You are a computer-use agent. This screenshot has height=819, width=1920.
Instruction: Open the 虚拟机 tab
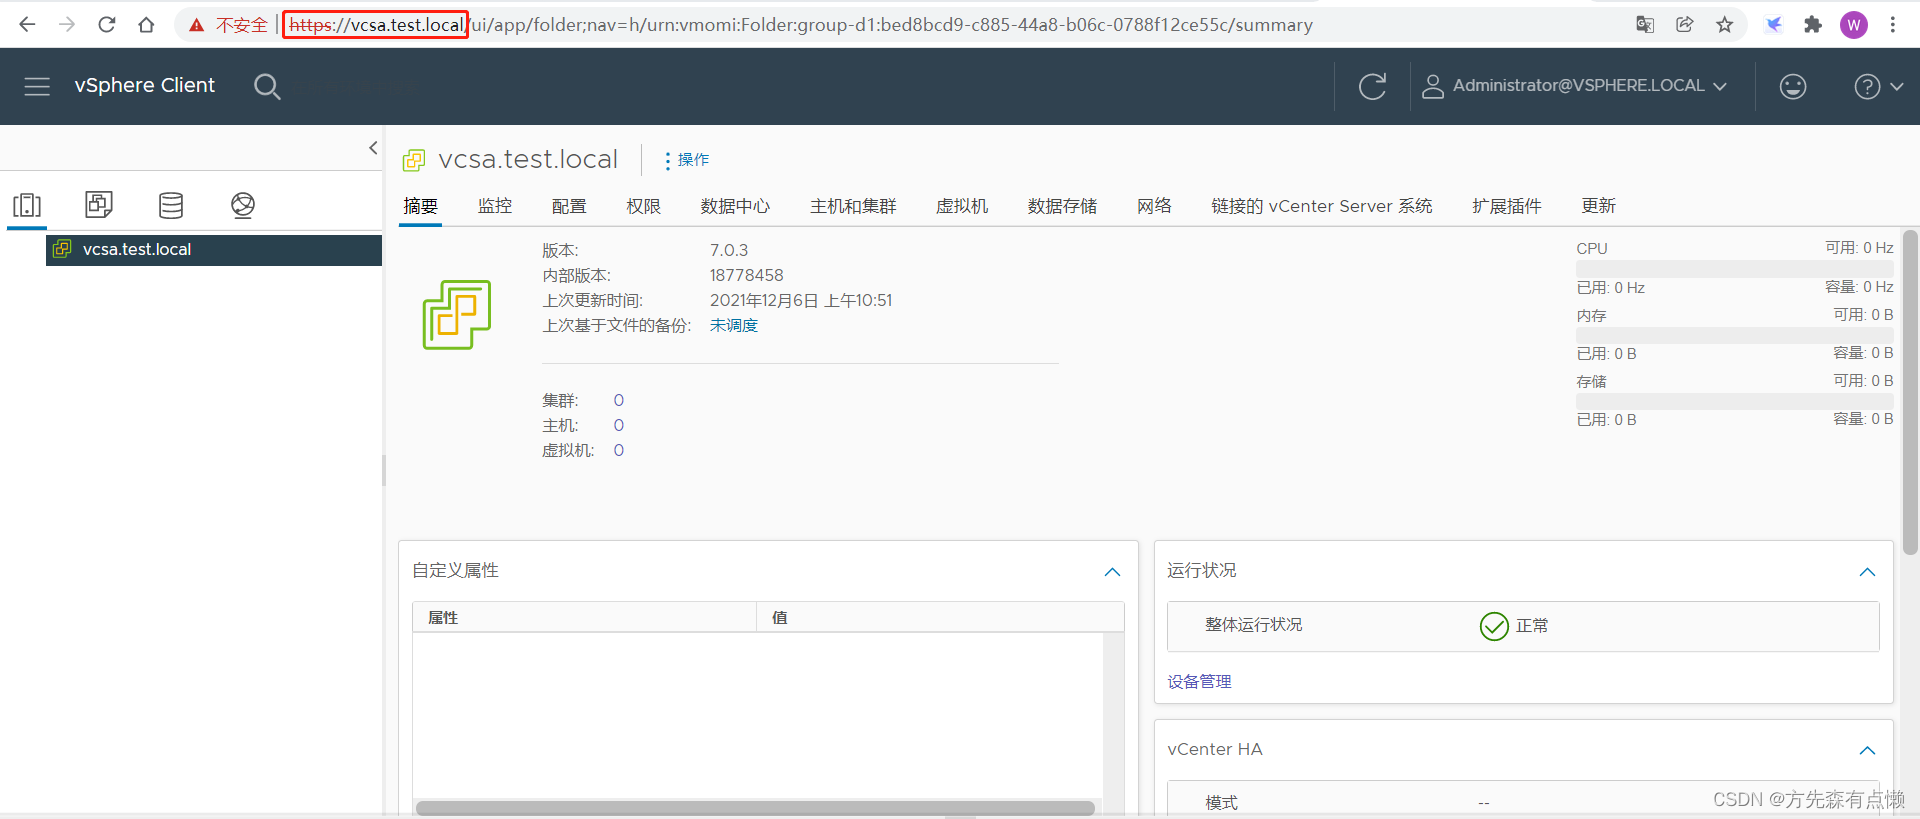pyautogui.click(x=962, y=206)
